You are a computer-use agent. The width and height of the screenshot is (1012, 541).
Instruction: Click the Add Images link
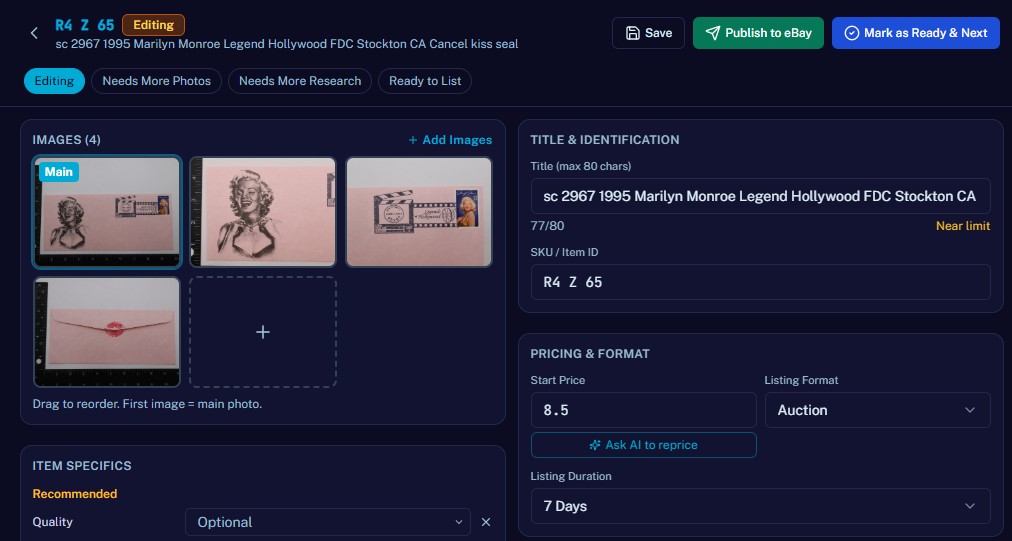click(x=450, y=139)
